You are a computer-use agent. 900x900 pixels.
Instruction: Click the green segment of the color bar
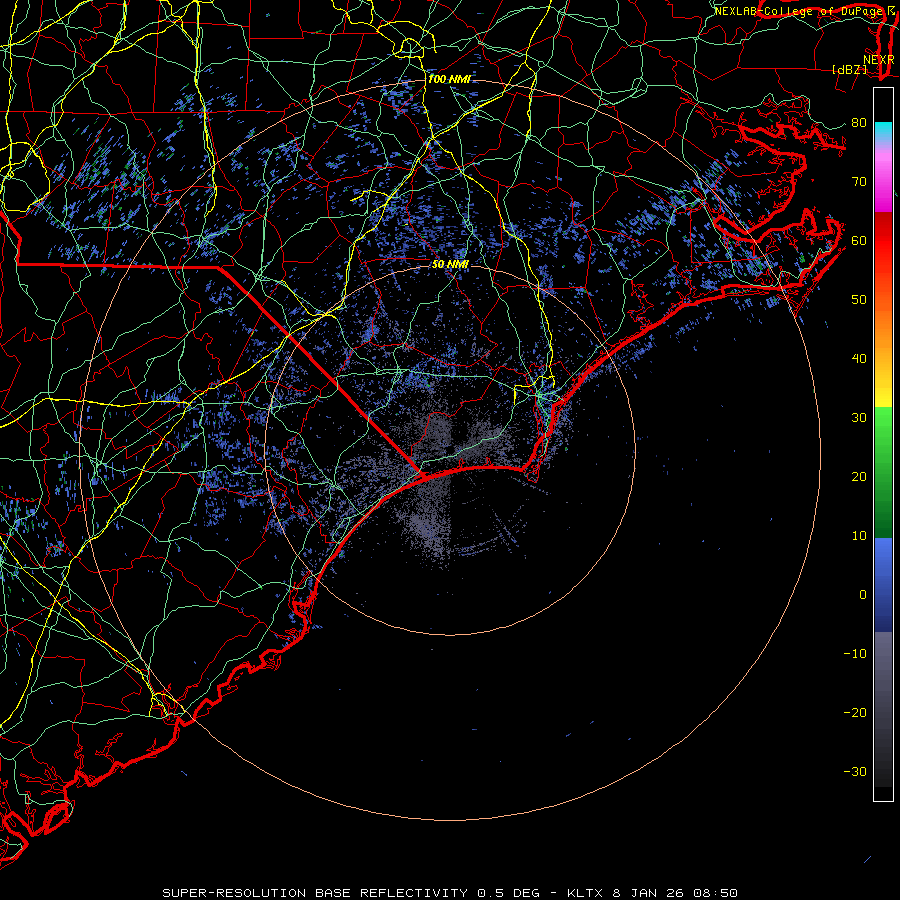pyautogui.click(x=883, y=473)
